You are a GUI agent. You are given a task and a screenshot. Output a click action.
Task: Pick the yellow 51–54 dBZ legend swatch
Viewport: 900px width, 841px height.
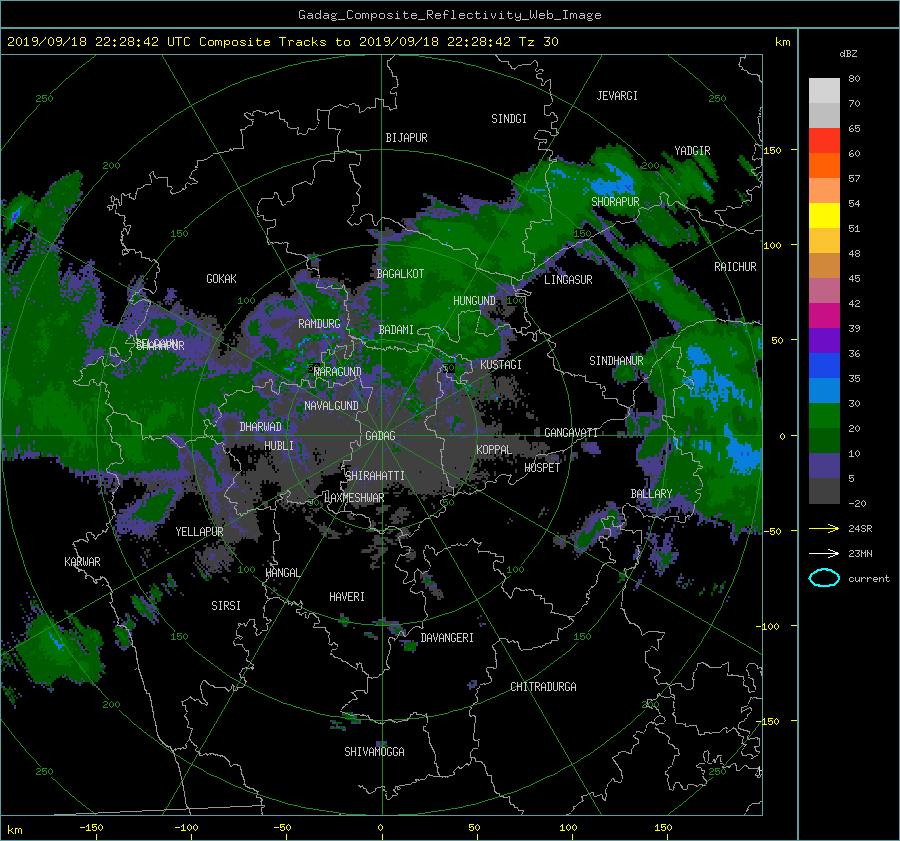[x=824, y=216]
